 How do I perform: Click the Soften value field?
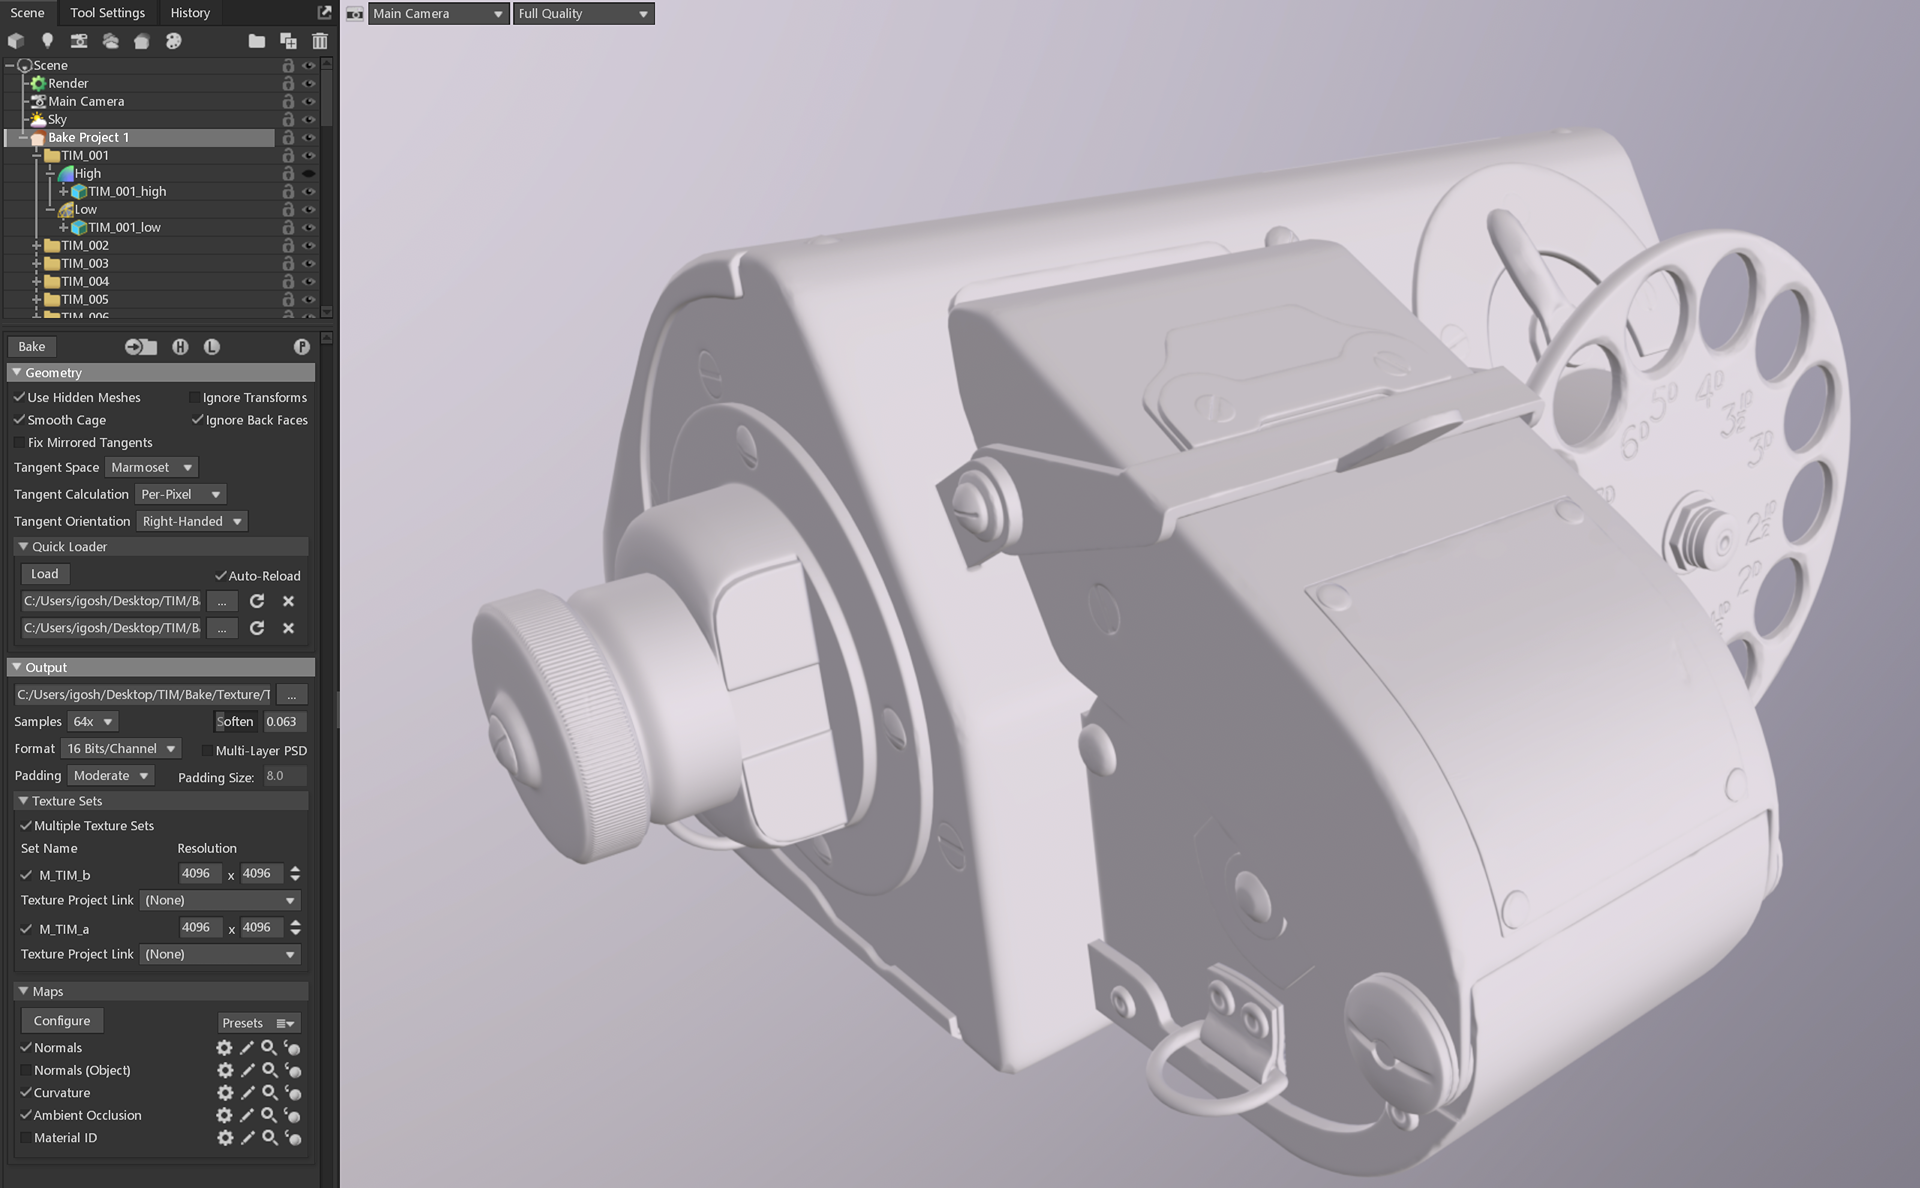pyautogui.click(x=284, y=721)
